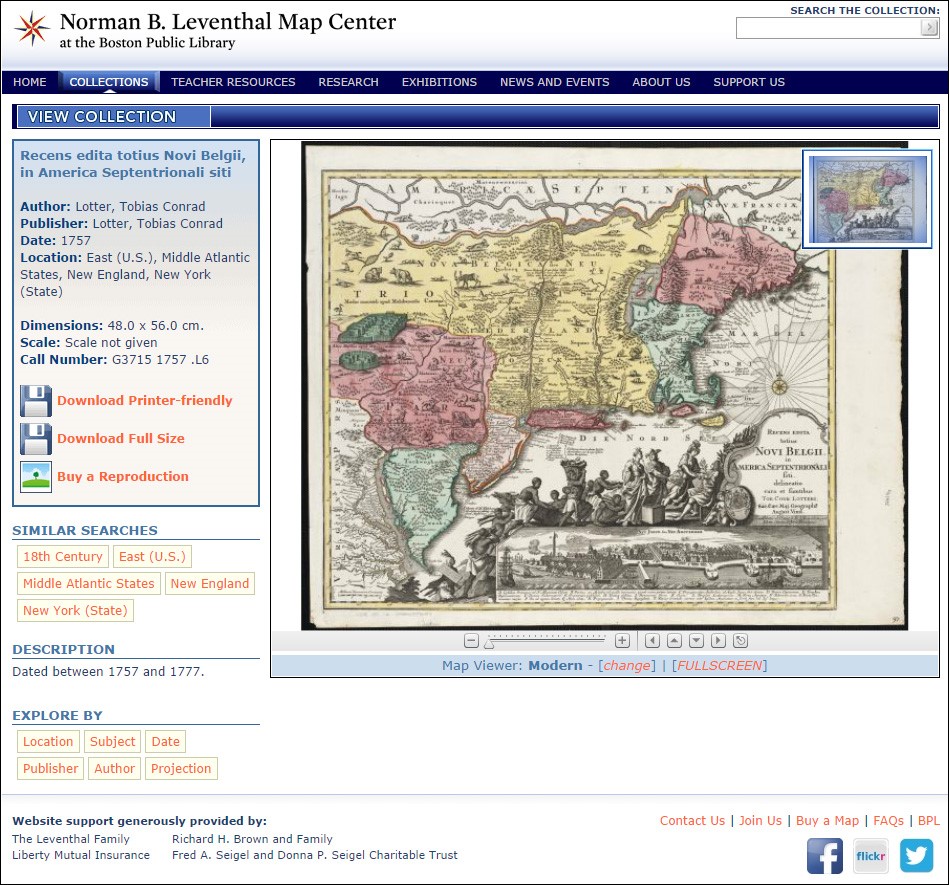Reset the map view with the reset icon

coord(741,641)
